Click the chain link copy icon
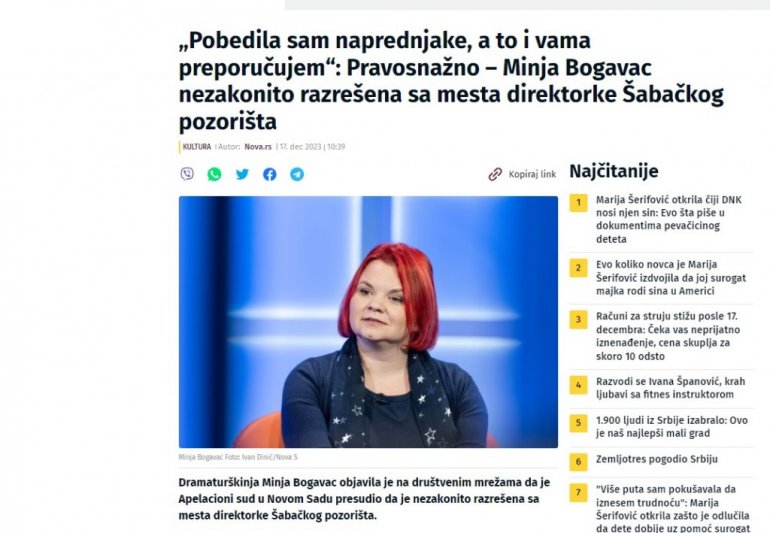The height and width of the screenshot is (533, 770). [495, 174]
